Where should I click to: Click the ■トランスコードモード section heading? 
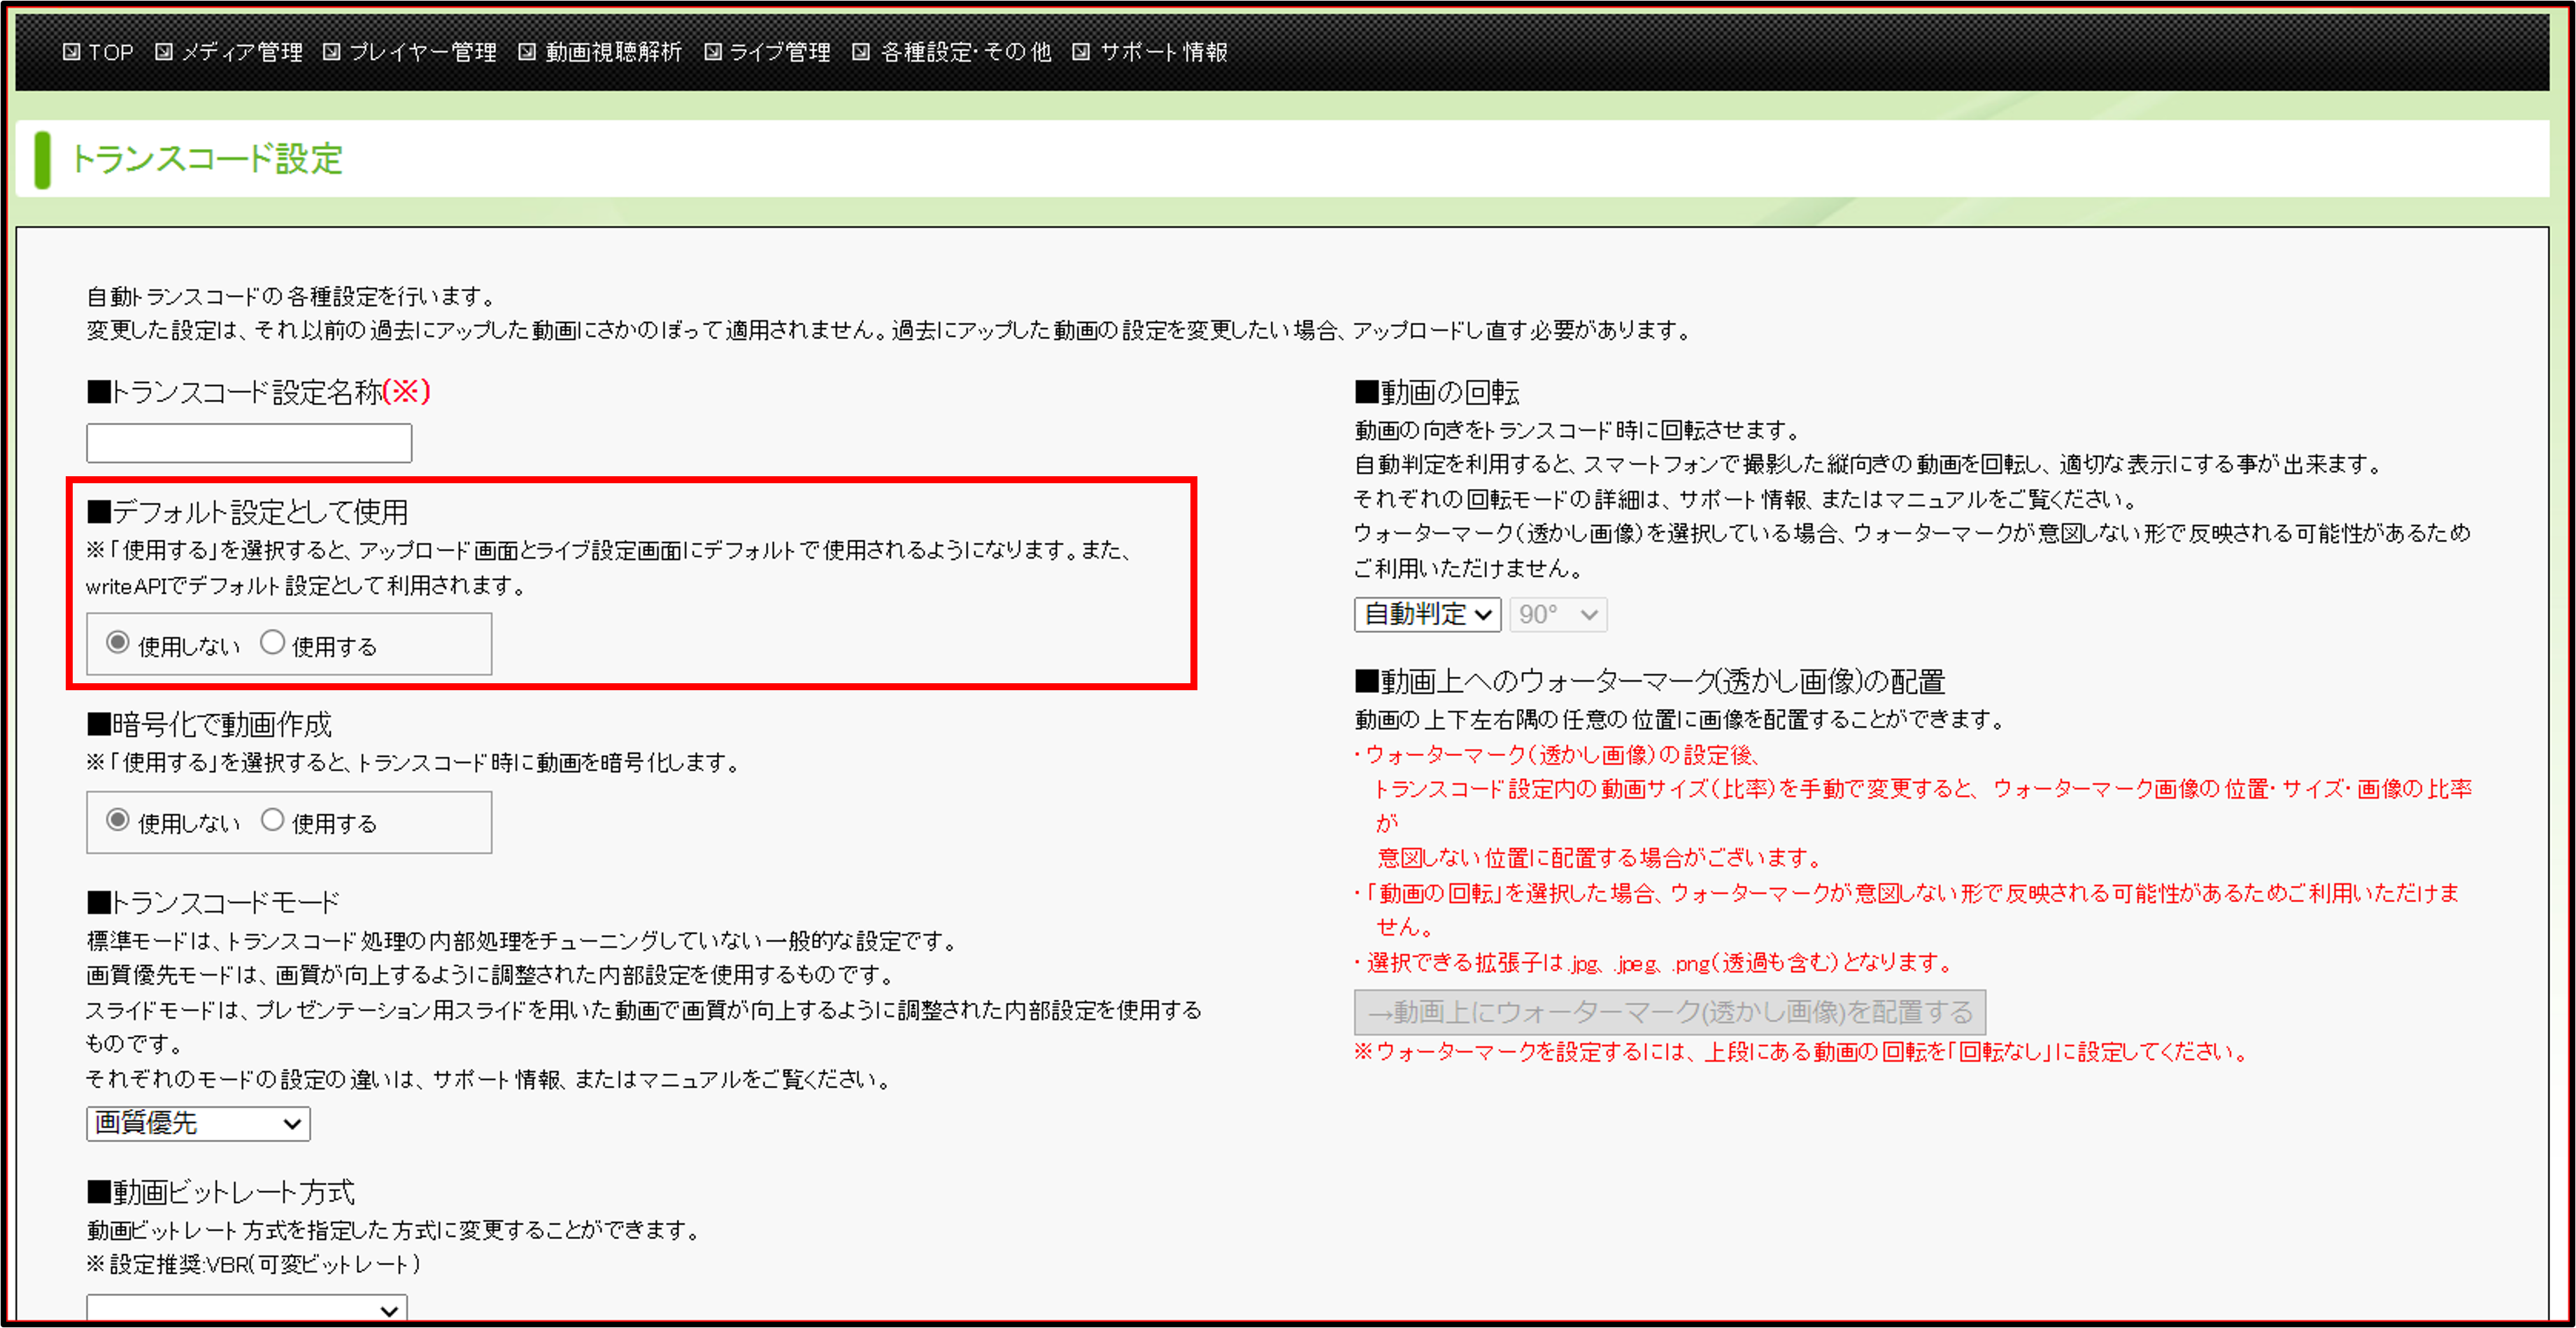(x=213, y=902)
